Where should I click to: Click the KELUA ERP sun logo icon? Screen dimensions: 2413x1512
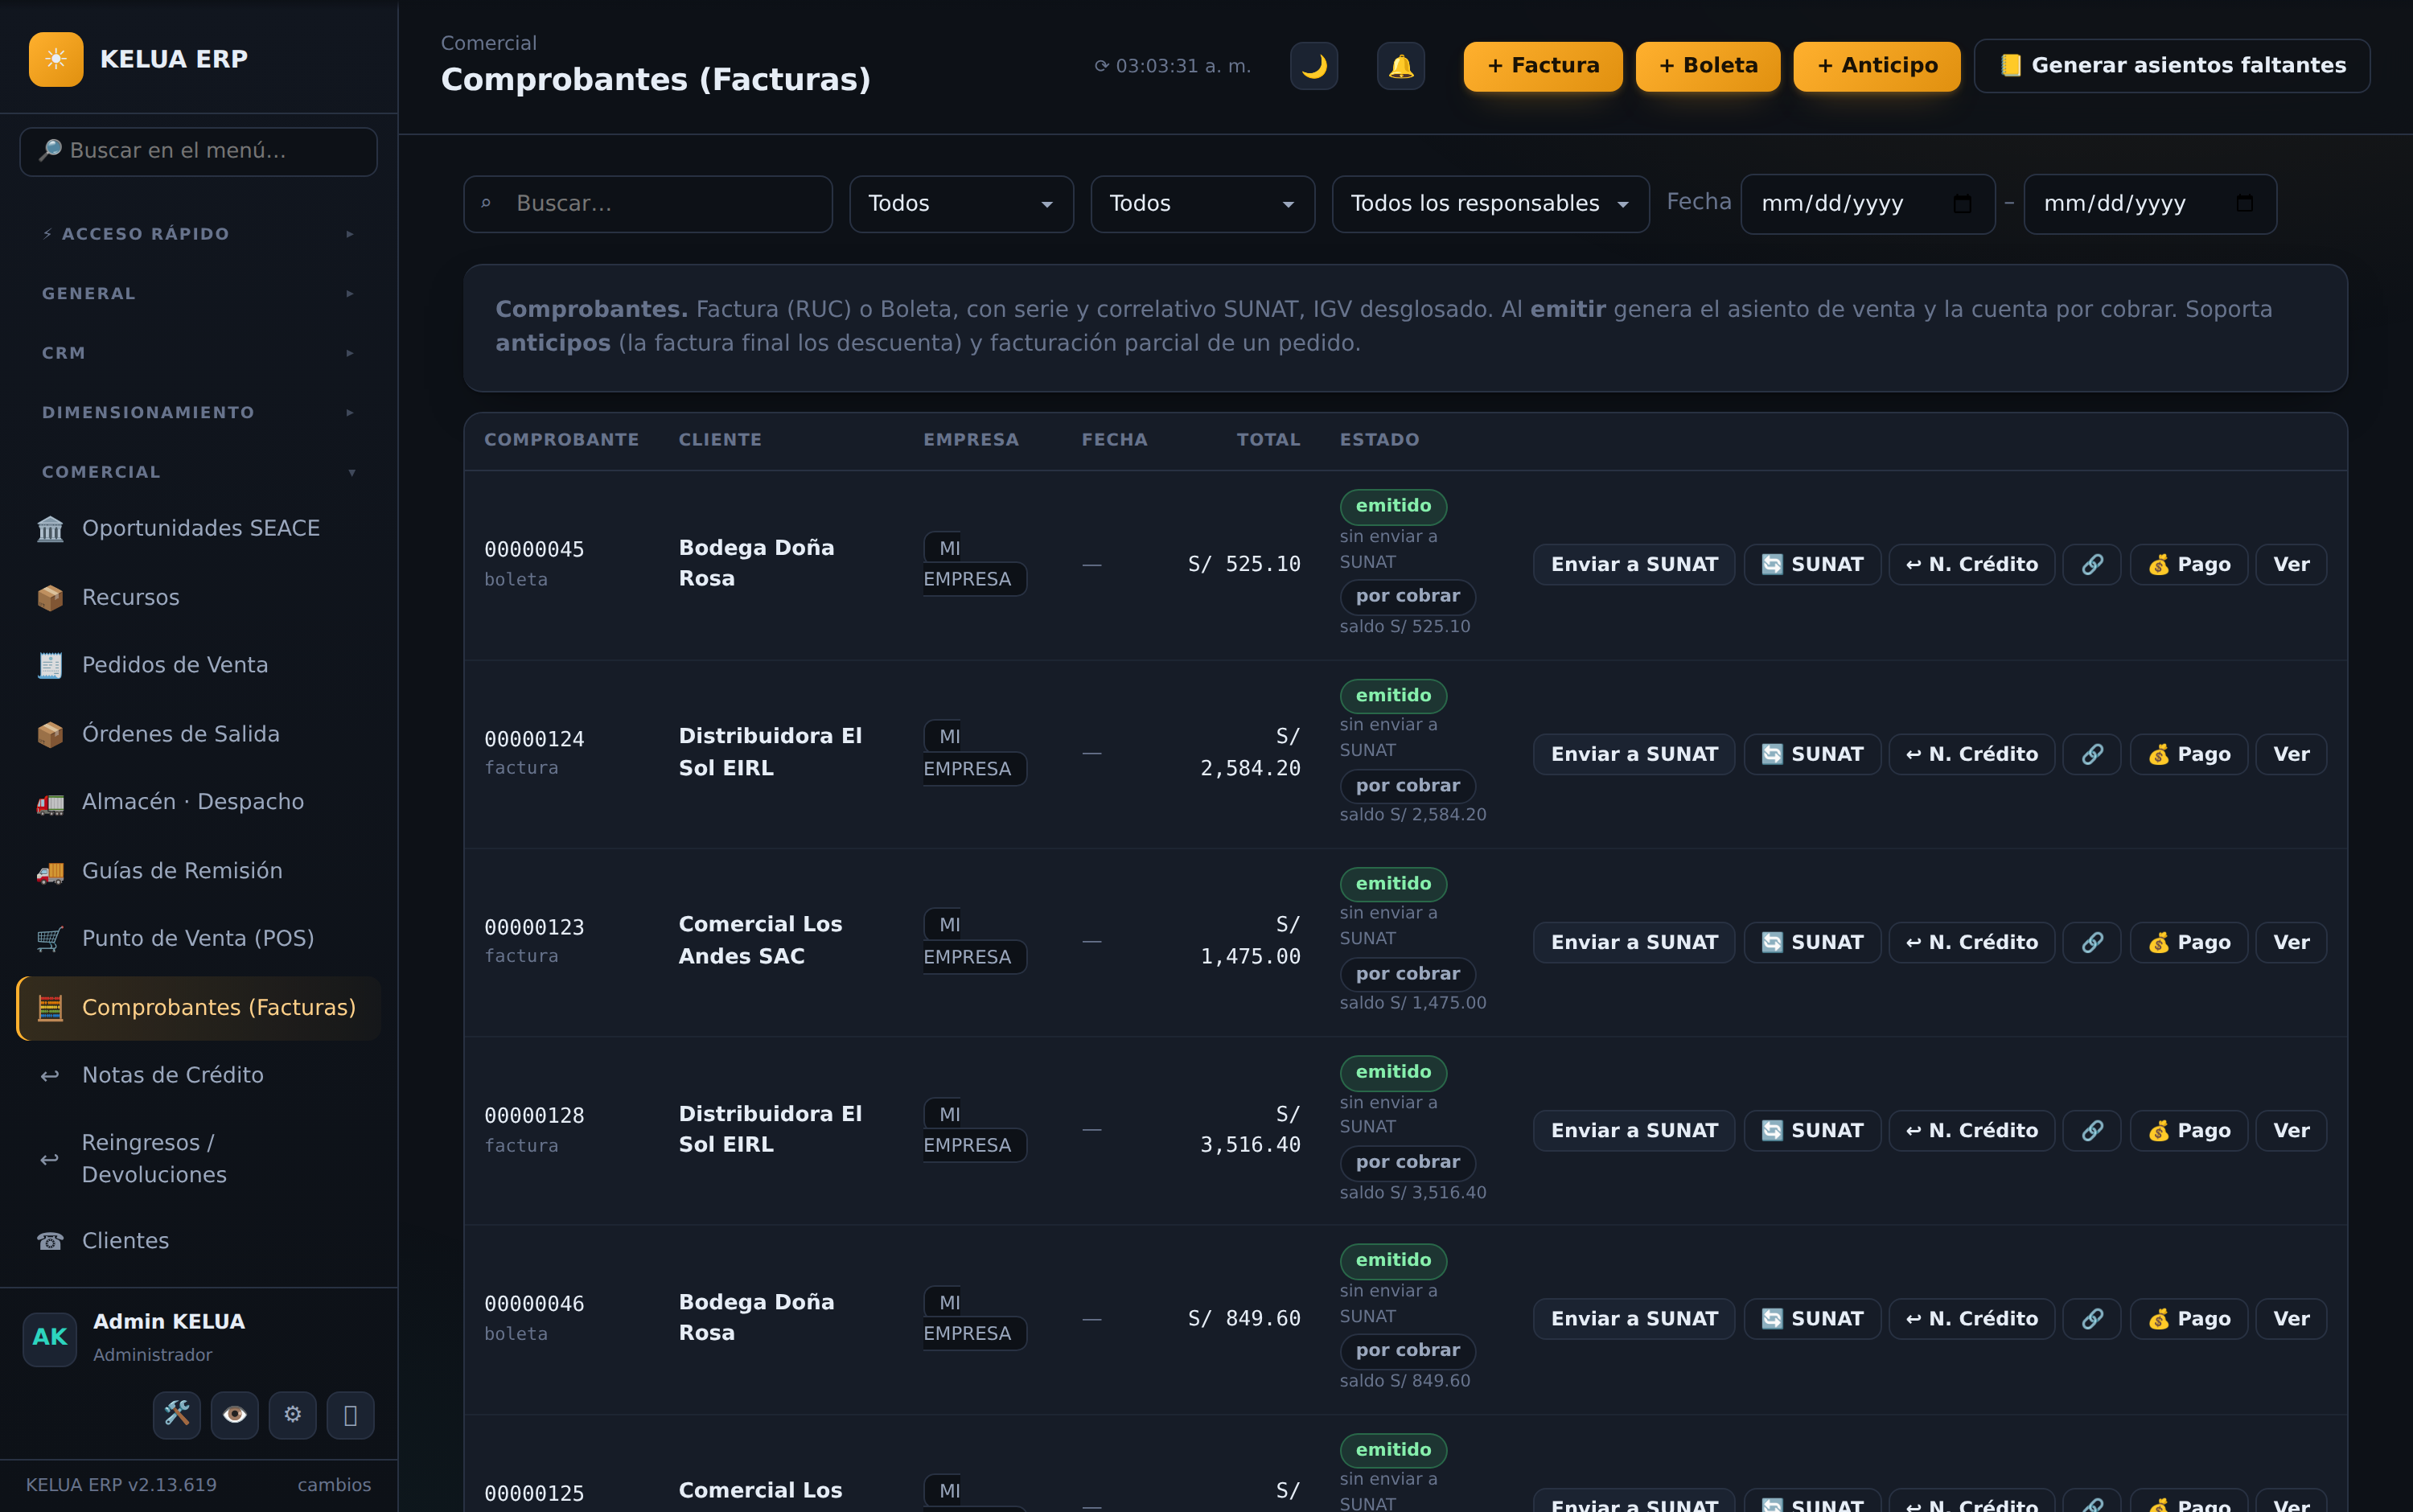56,59
